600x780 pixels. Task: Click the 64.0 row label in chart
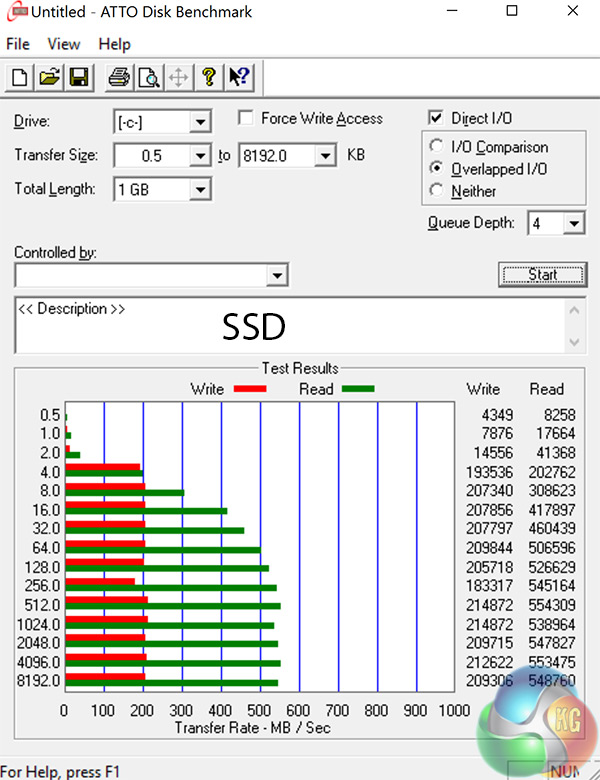coord(46,547)
